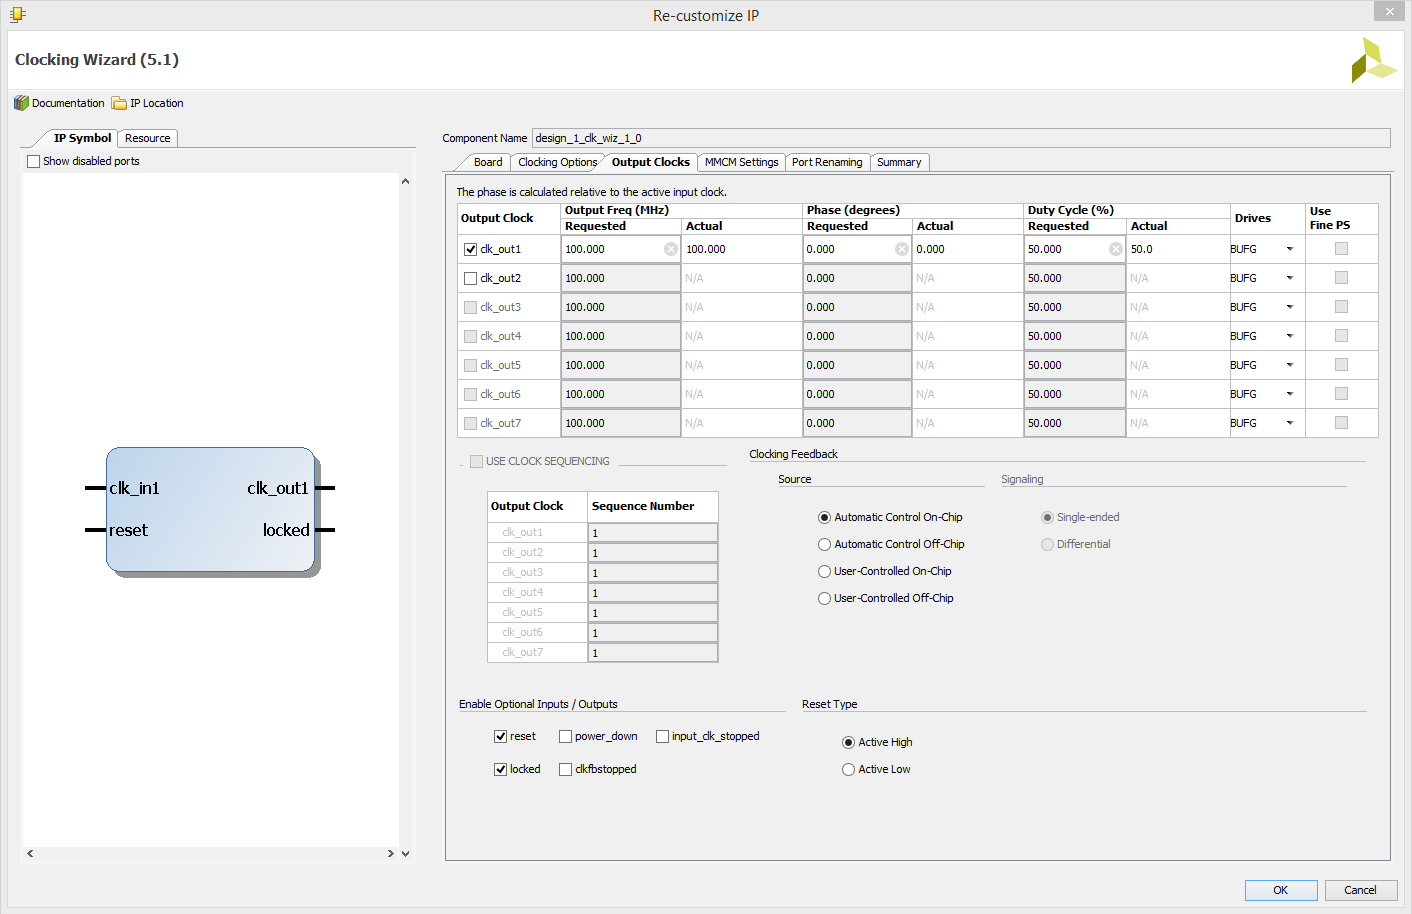Go to the MMCM Settings tab
Image resolution: width=1412 pixels, height=914 pixels.
pos(741,162)
